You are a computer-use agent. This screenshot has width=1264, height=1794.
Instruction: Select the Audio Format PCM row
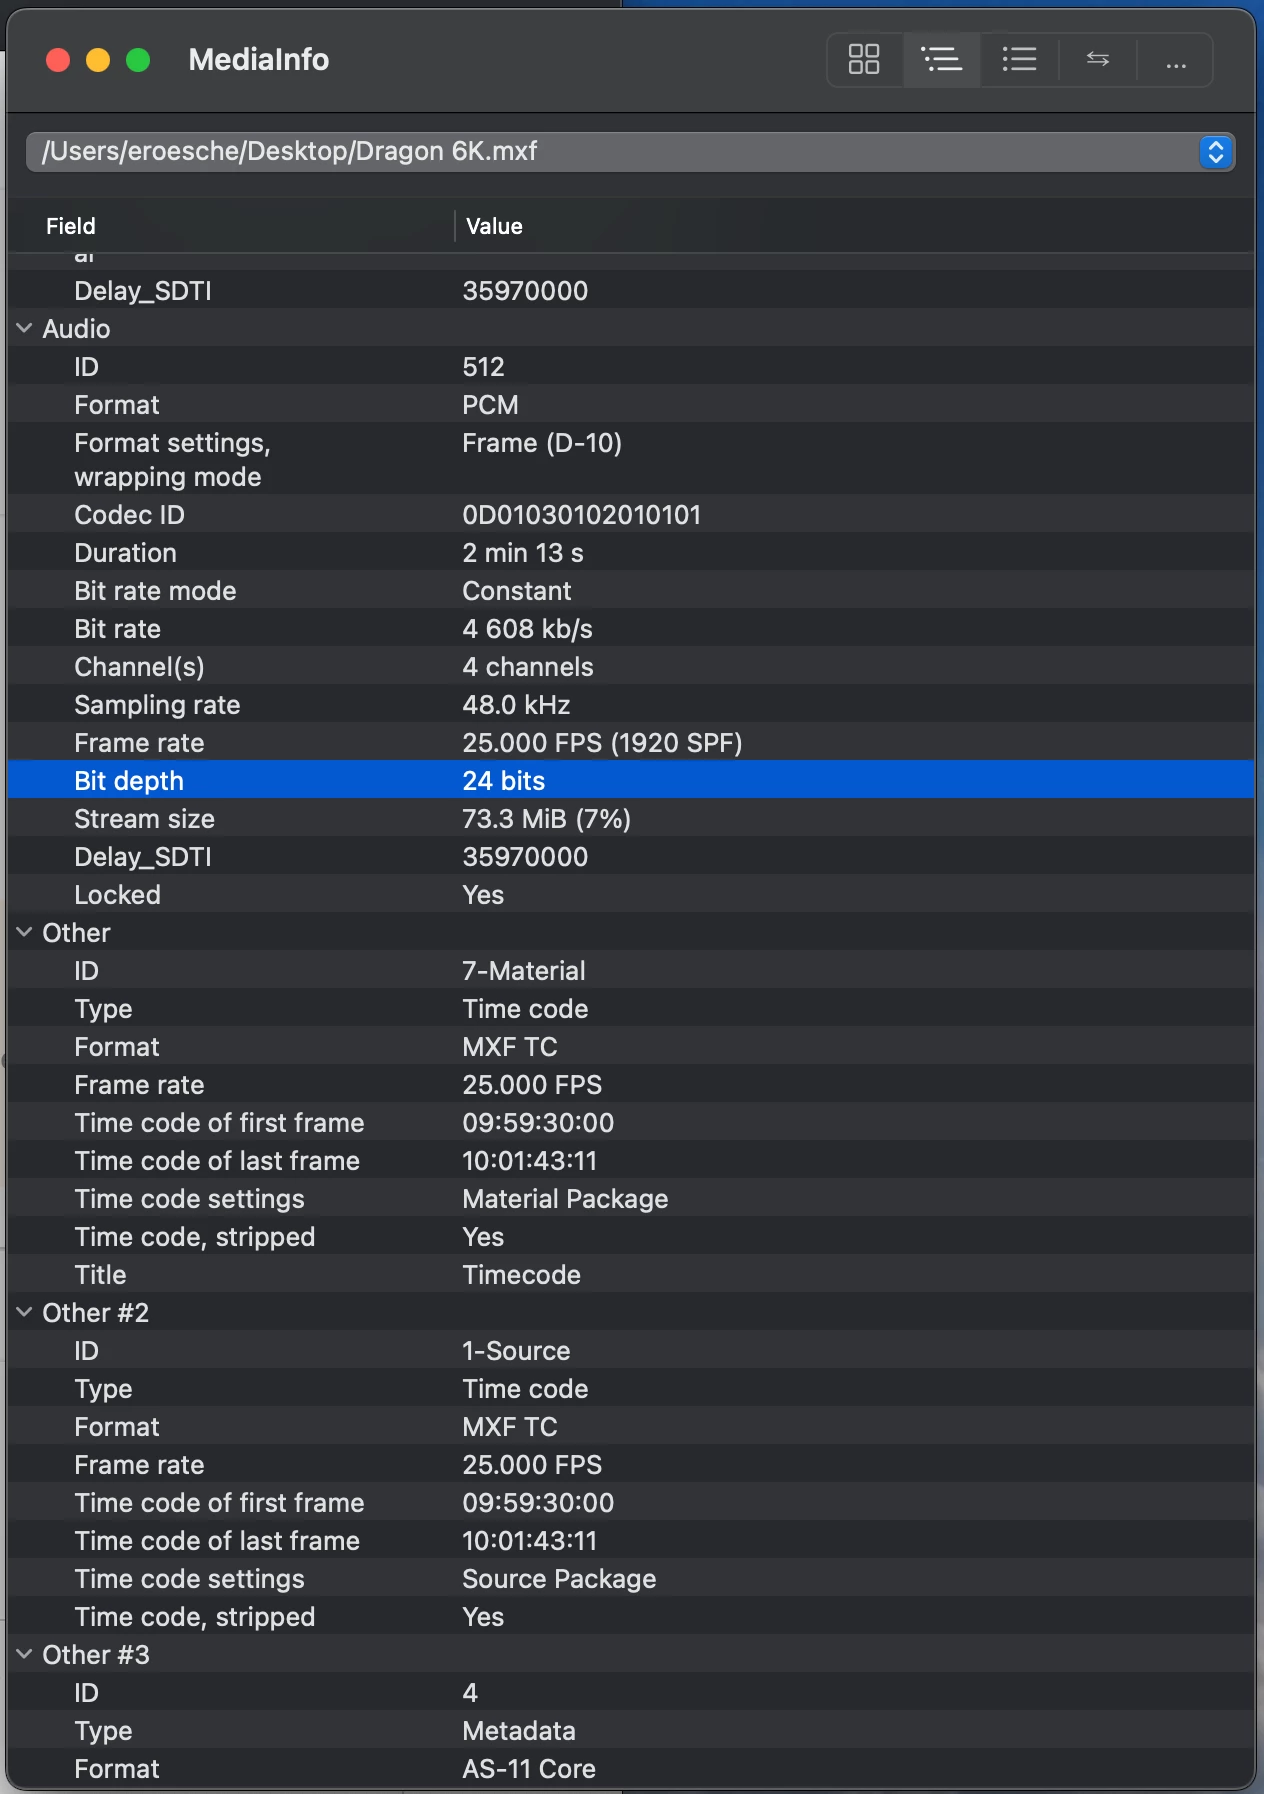point(631,404)
